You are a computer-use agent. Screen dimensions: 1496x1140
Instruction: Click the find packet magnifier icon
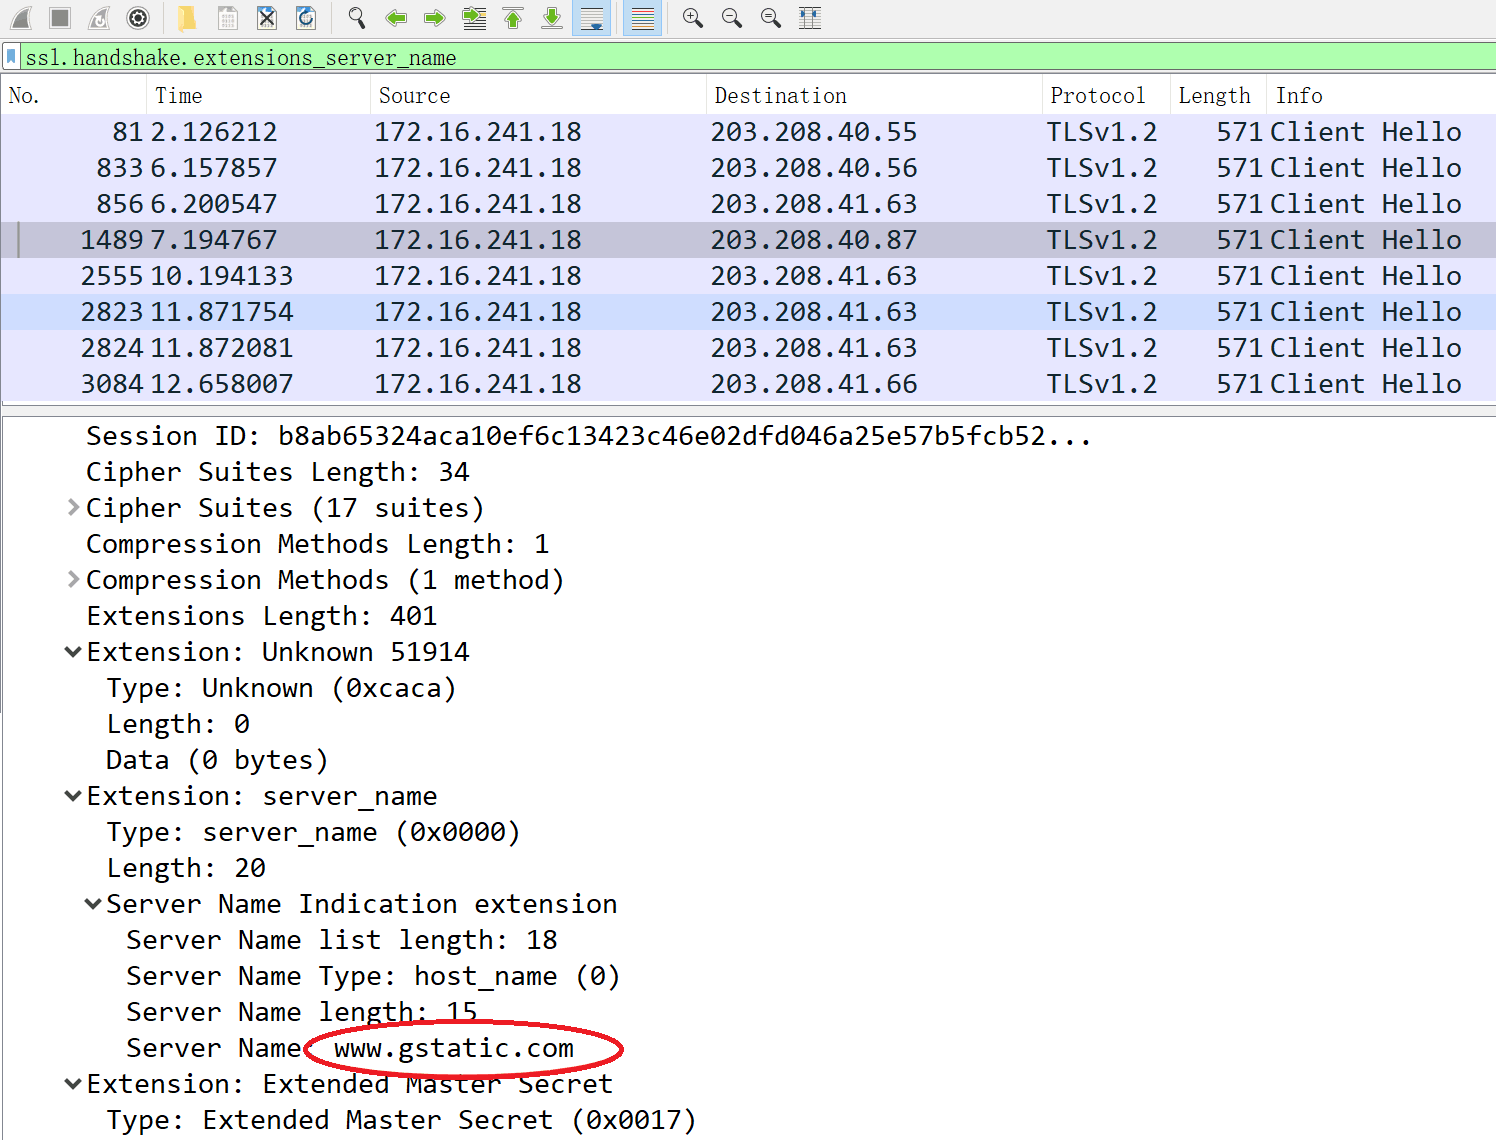(356, 18)
